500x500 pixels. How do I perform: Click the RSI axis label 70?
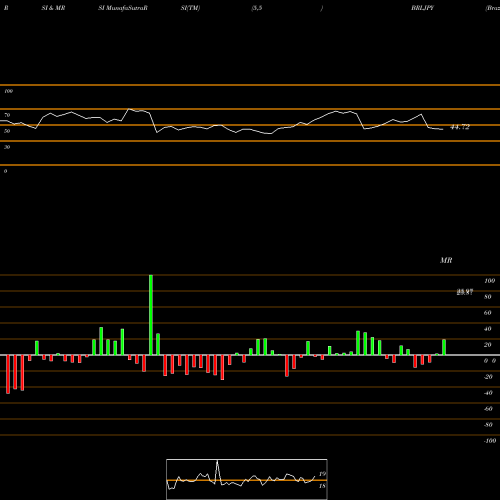tap(7, 115)
